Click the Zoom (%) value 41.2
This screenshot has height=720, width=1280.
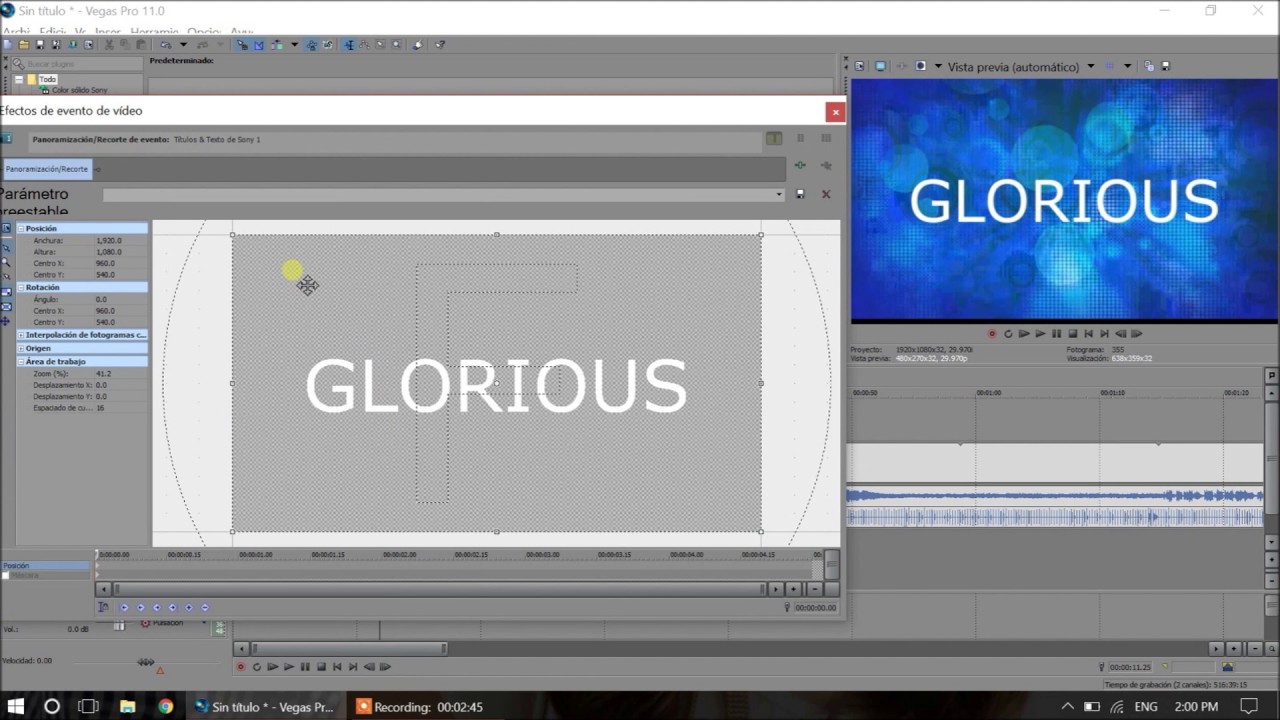tap(103, 373)
